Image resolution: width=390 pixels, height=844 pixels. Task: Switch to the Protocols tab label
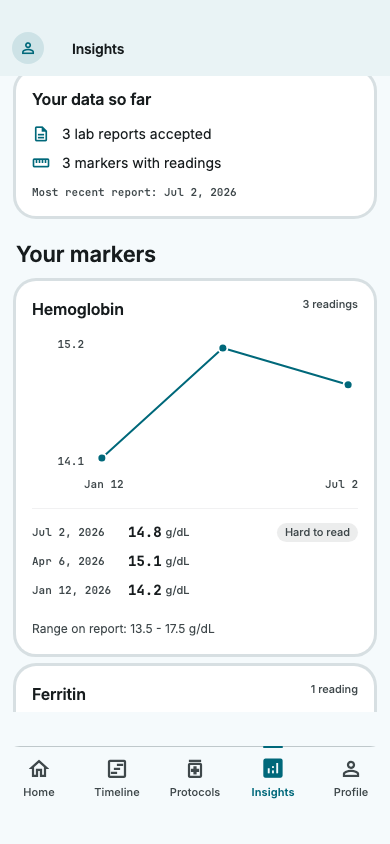(x=195, y=792)
